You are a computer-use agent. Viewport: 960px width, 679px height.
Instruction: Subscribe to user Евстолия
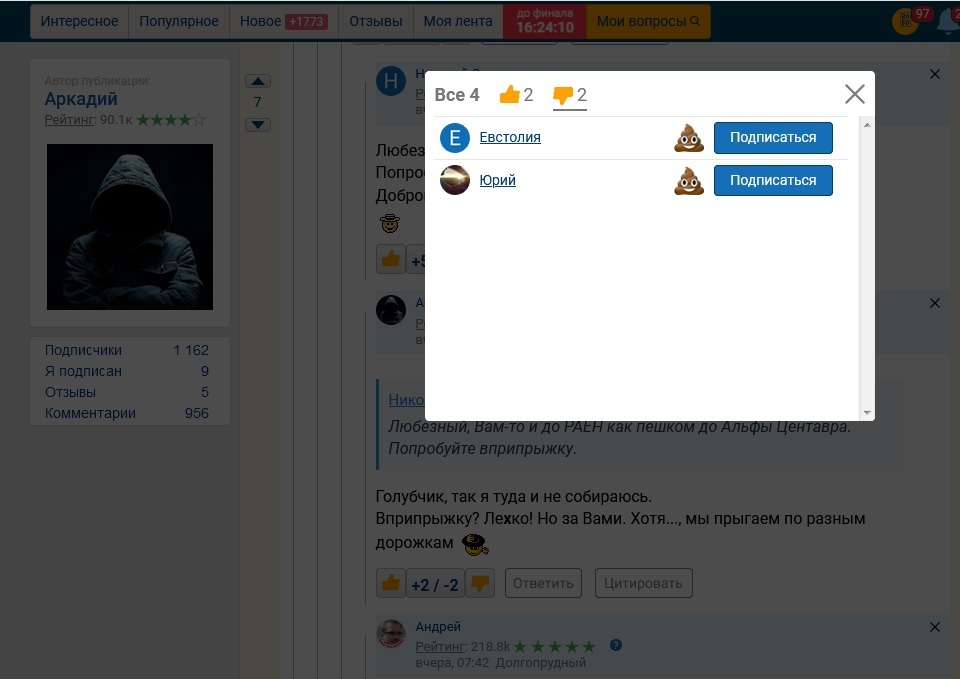pos(772,138)
